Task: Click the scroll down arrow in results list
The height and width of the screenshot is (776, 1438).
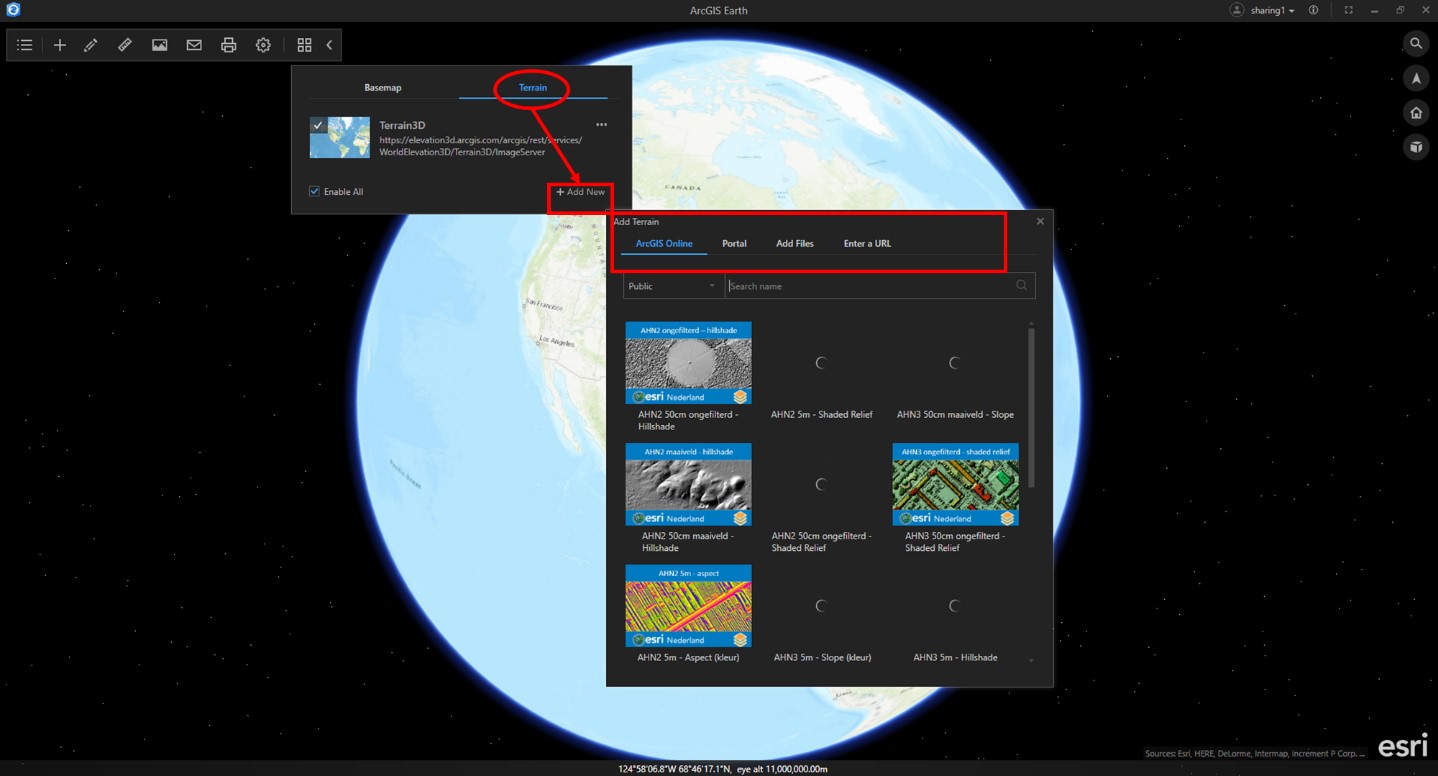Action: [1031, 660]
